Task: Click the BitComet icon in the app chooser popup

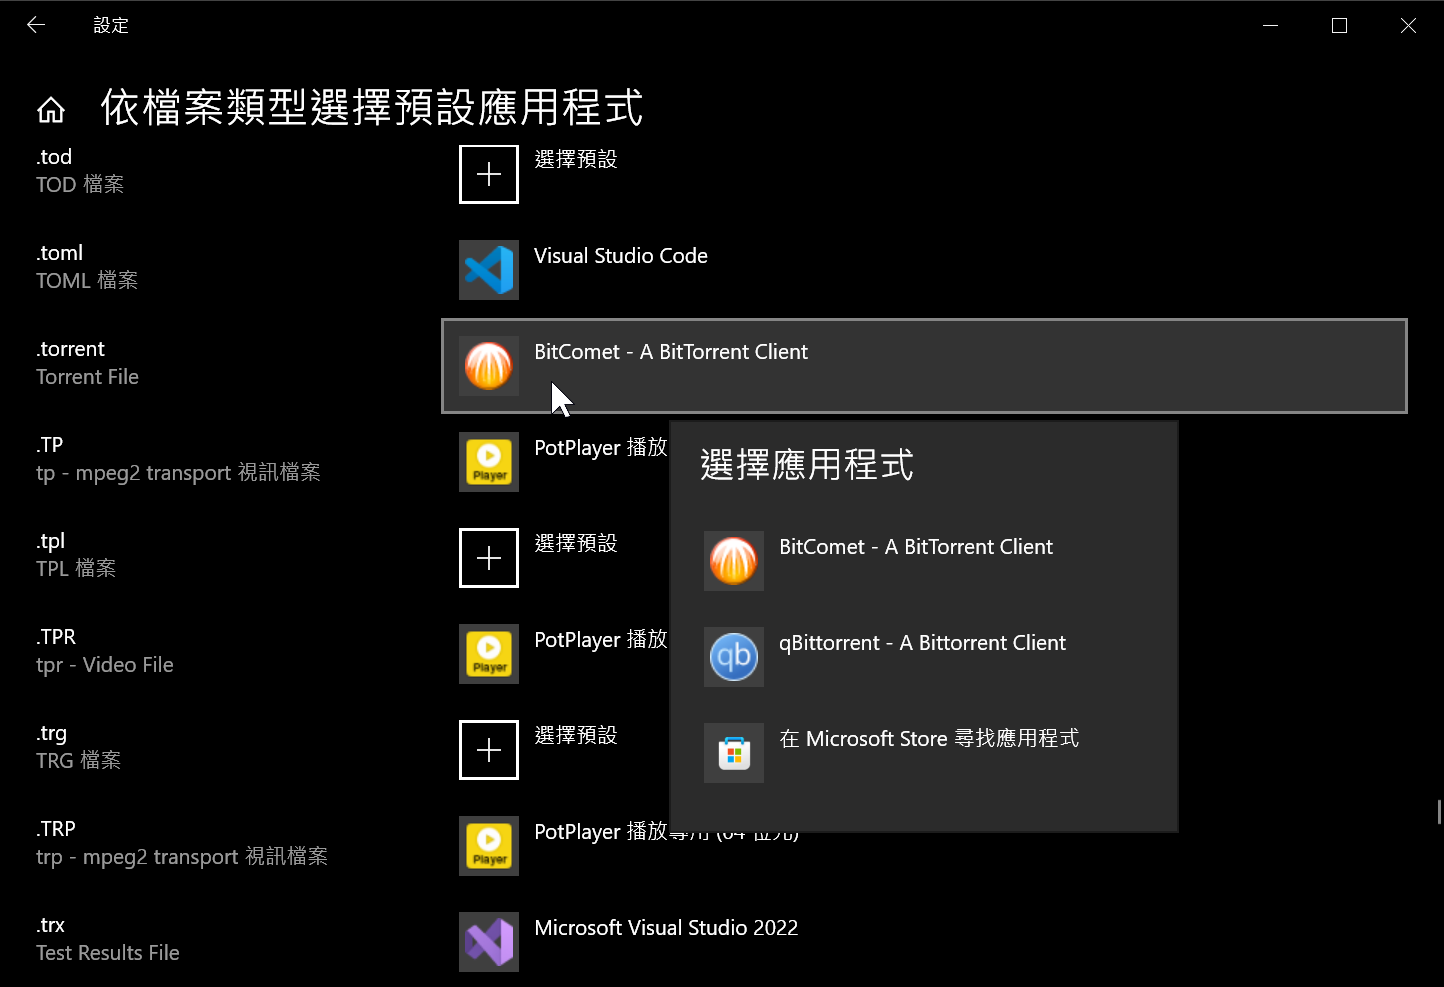Action: tap(734, 561)
